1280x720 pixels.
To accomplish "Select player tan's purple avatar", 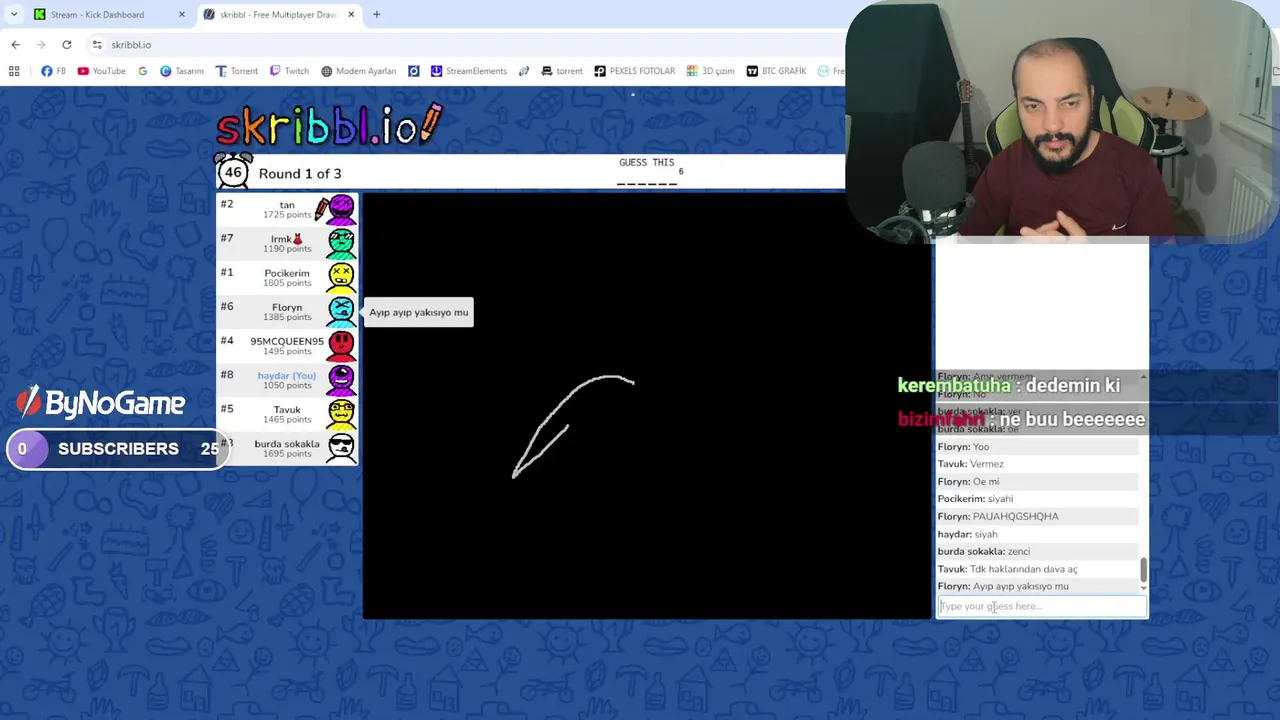I will tap(341, 209).
